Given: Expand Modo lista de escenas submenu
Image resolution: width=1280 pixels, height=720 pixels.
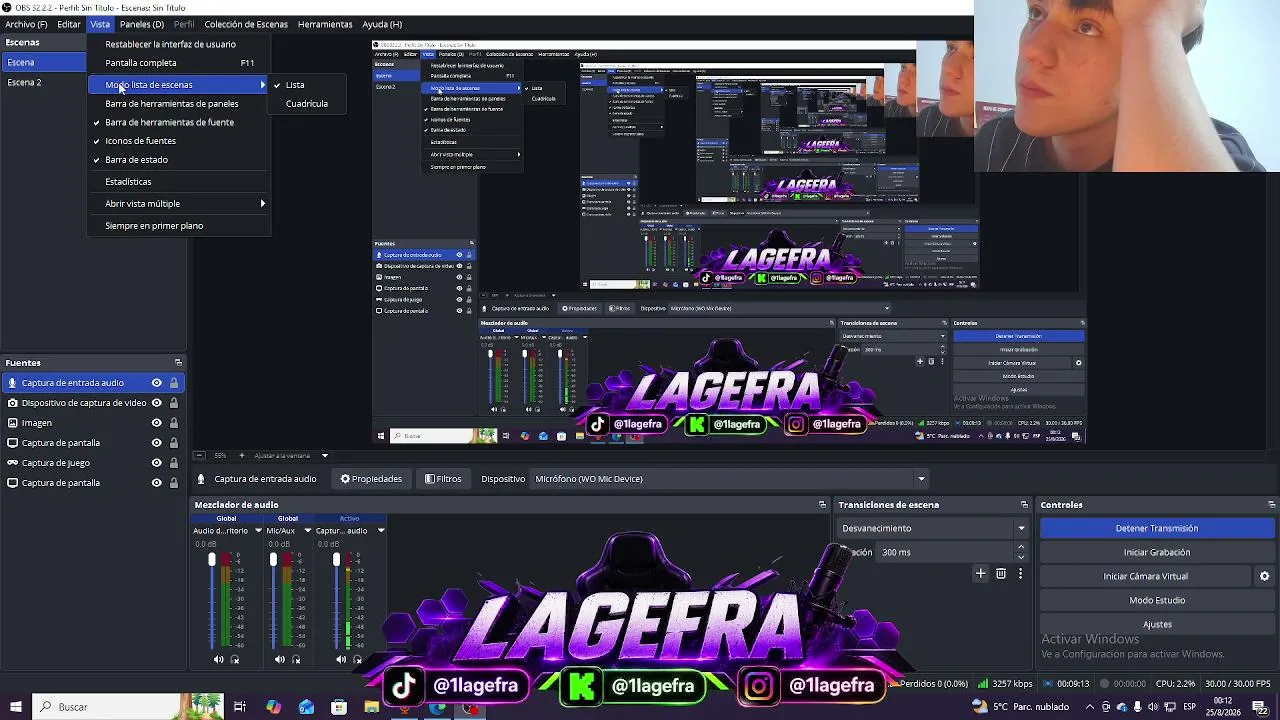Looking at the screenshot, I should (179, 85).
